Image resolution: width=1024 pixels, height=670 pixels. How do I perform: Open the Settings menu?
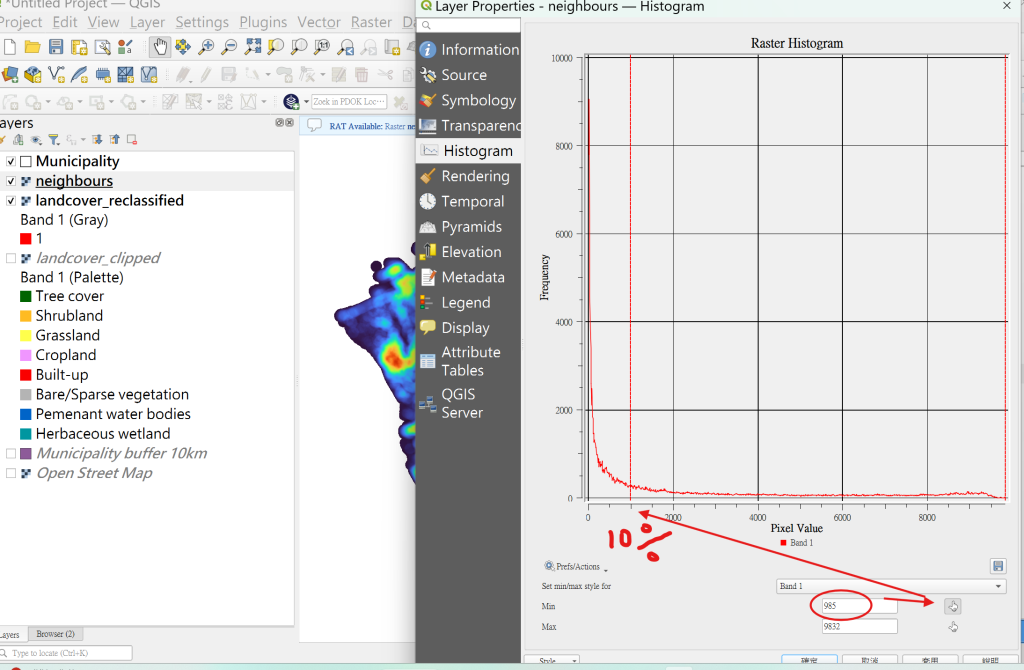click(202, 22)
